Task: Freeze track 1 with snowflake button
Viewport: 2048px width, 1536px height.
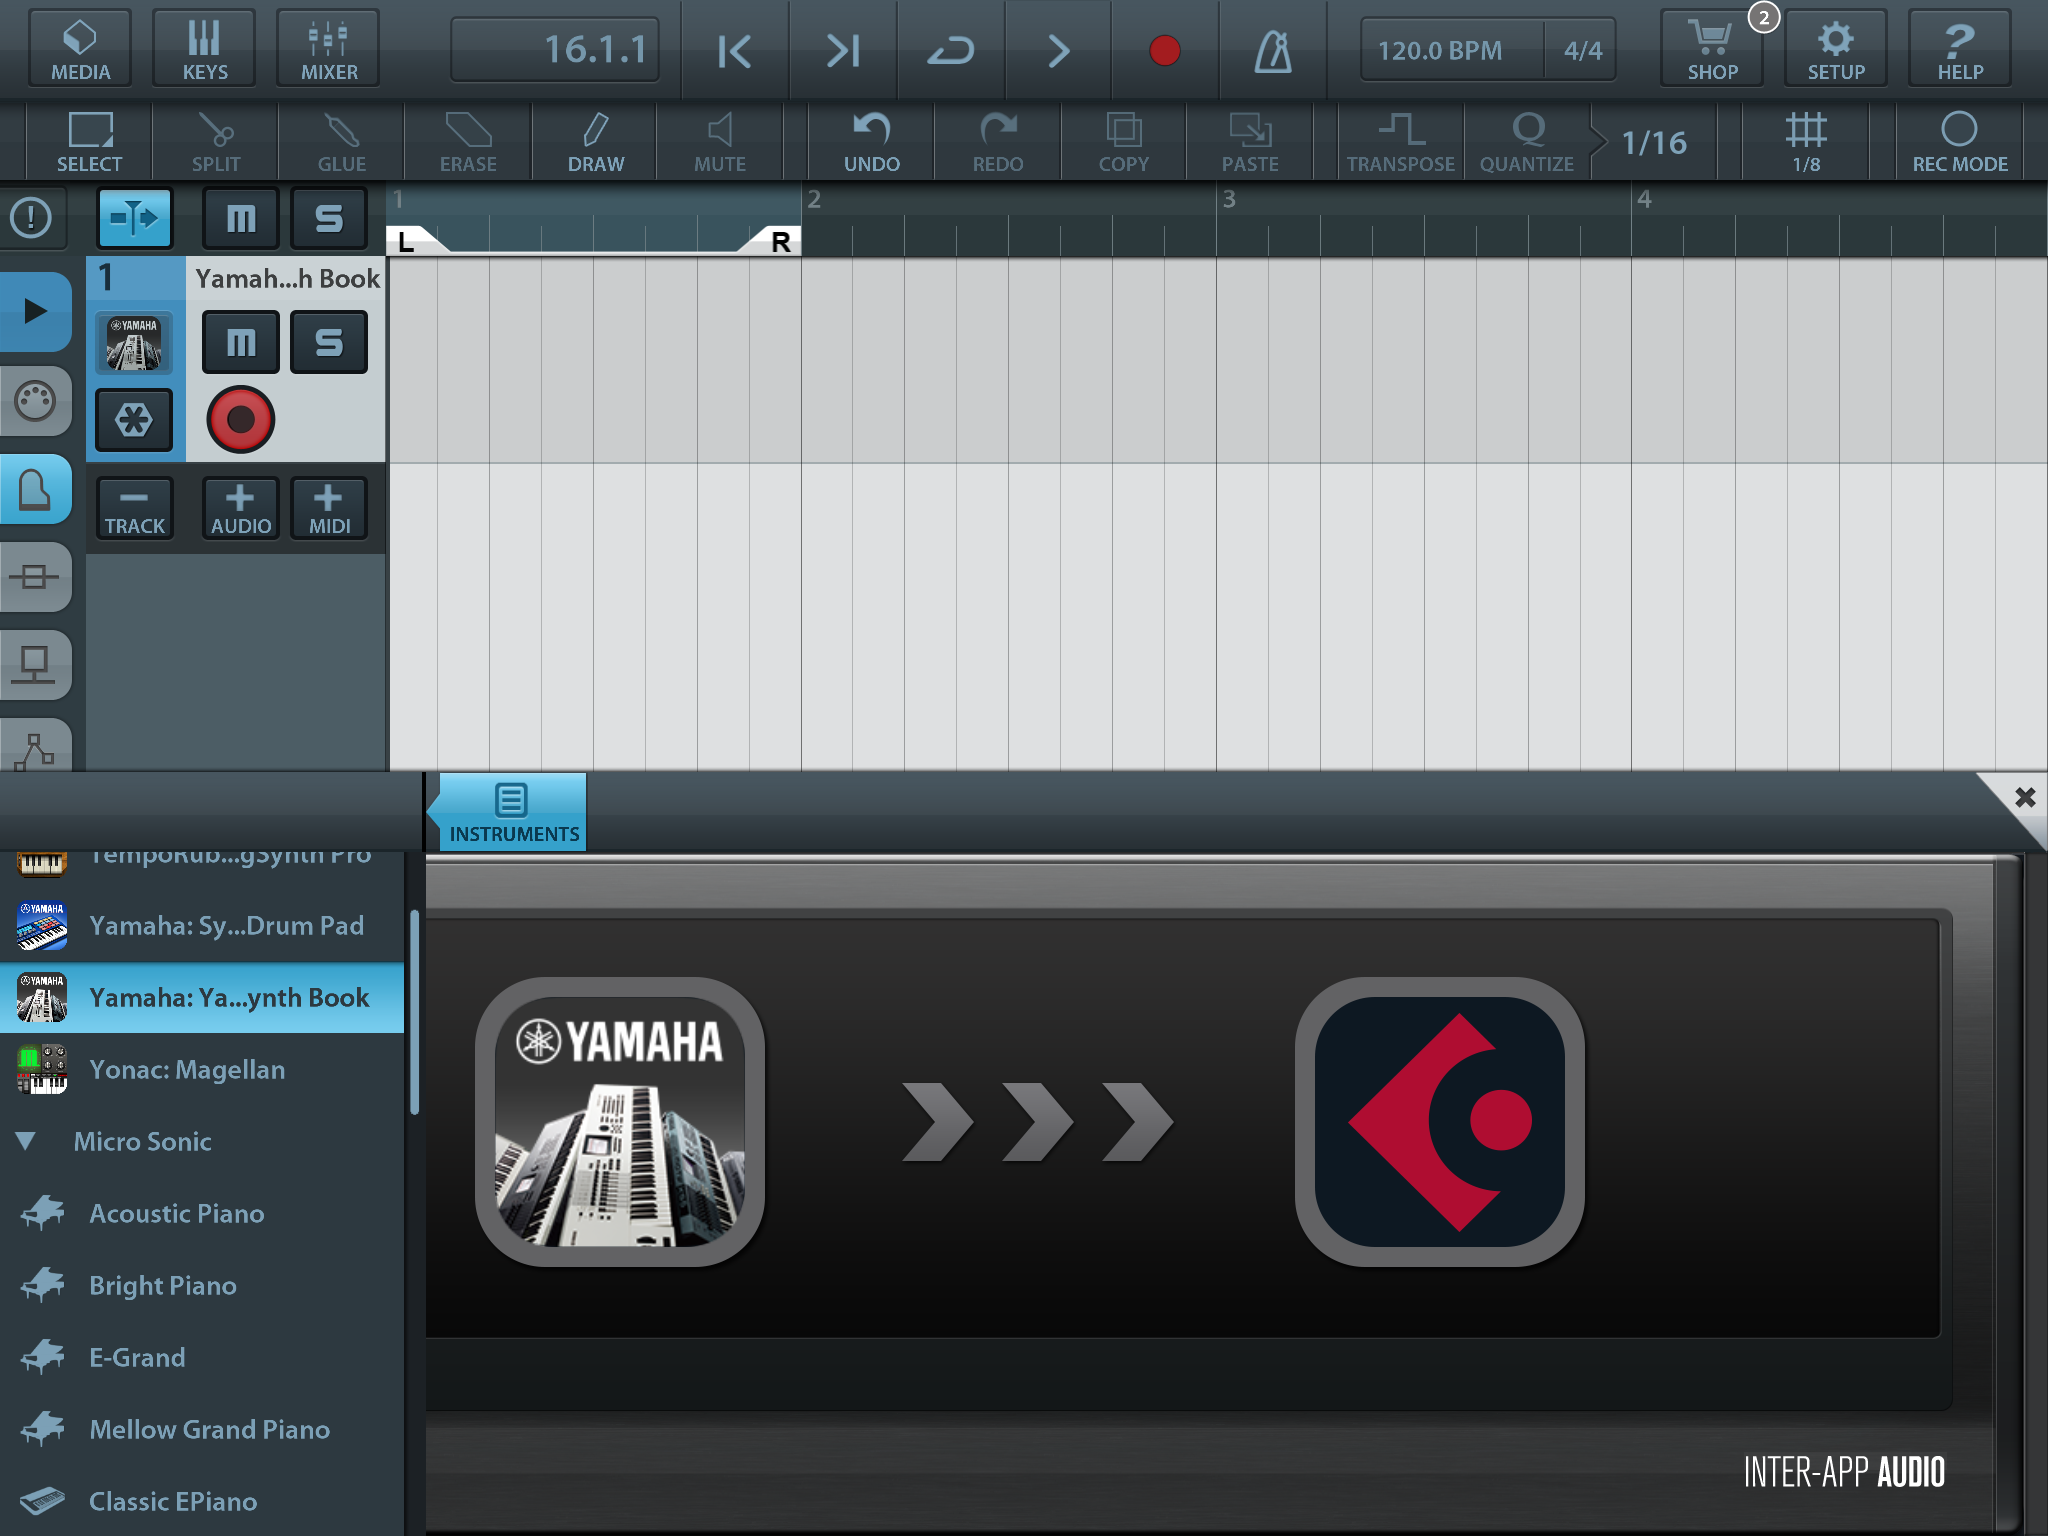Action: tap(134, 420)
